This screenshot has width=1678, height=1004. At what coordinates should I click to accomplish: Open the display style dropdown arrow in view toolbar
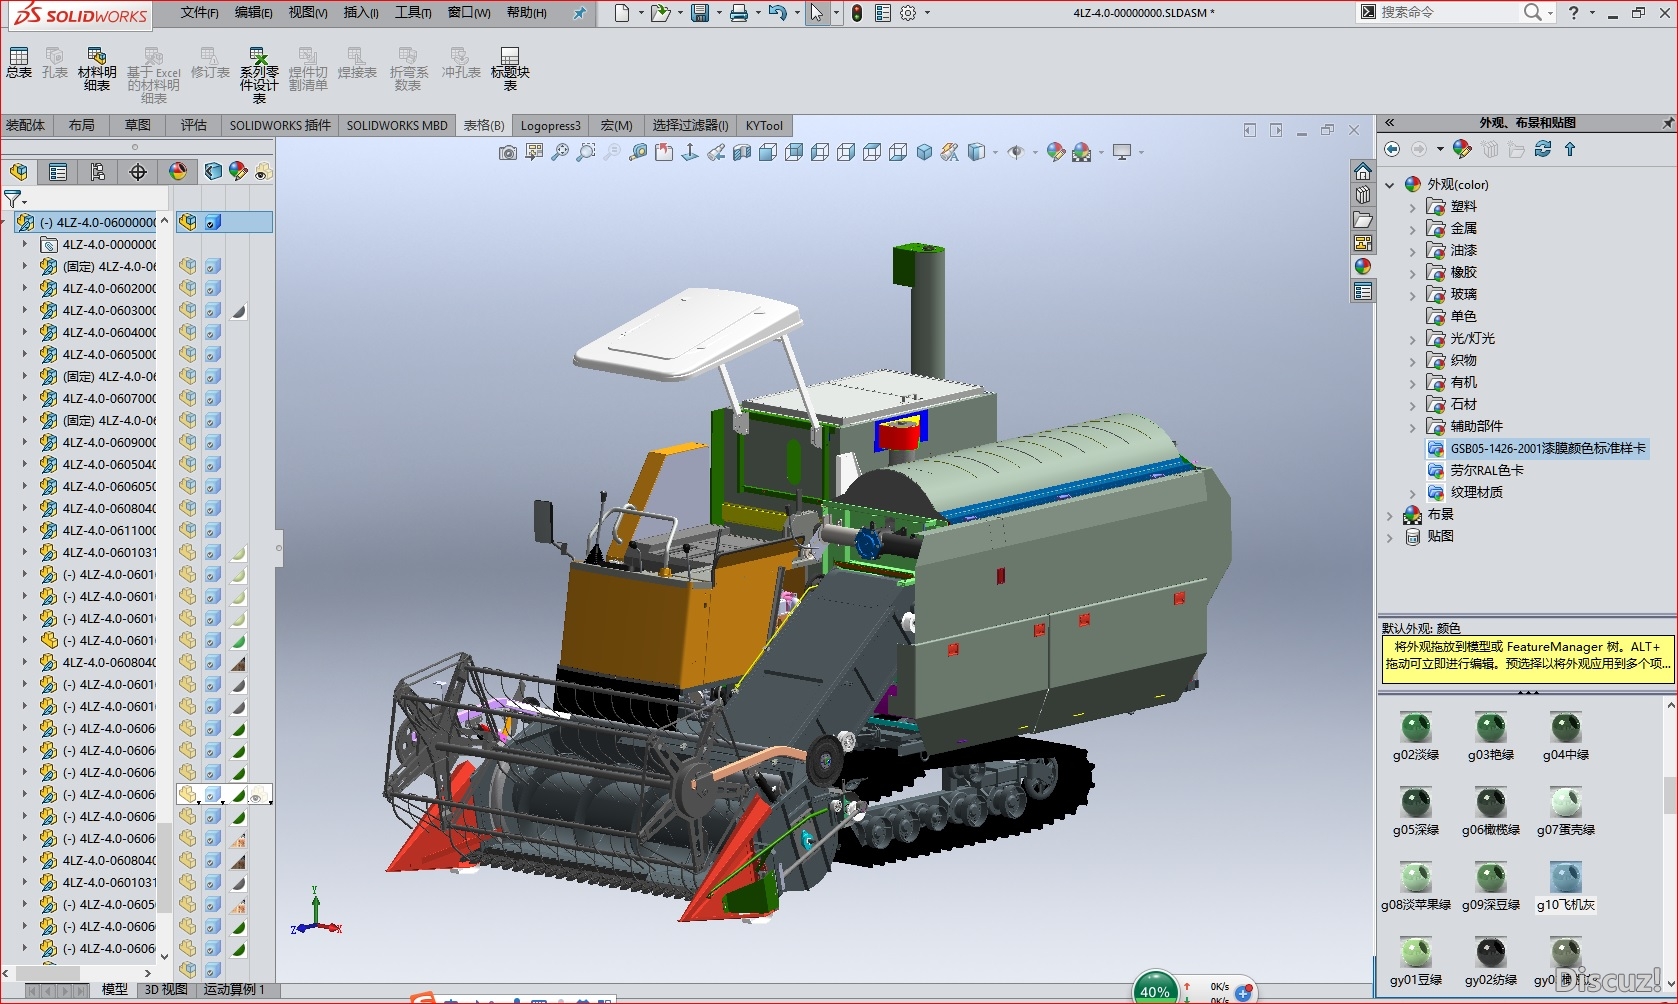[x=995, y=153]
